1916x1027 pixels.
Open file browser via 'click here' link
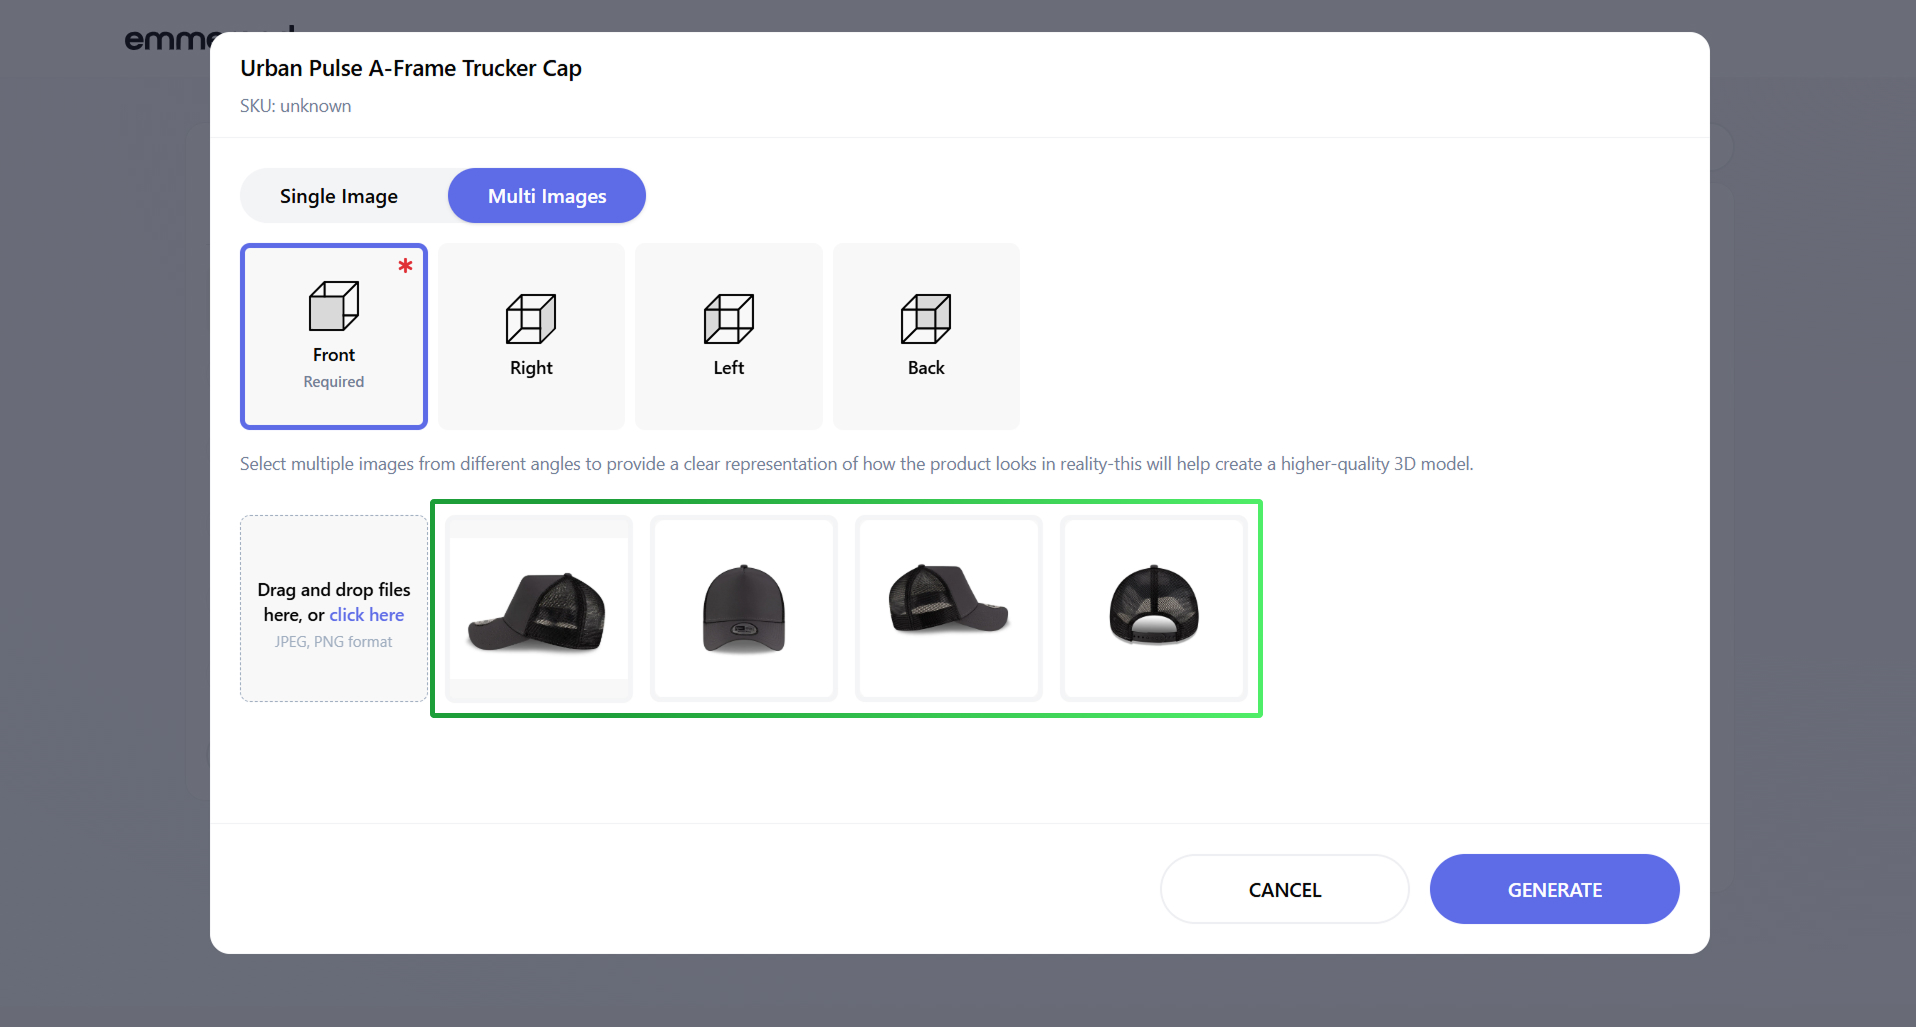(367, 615)
